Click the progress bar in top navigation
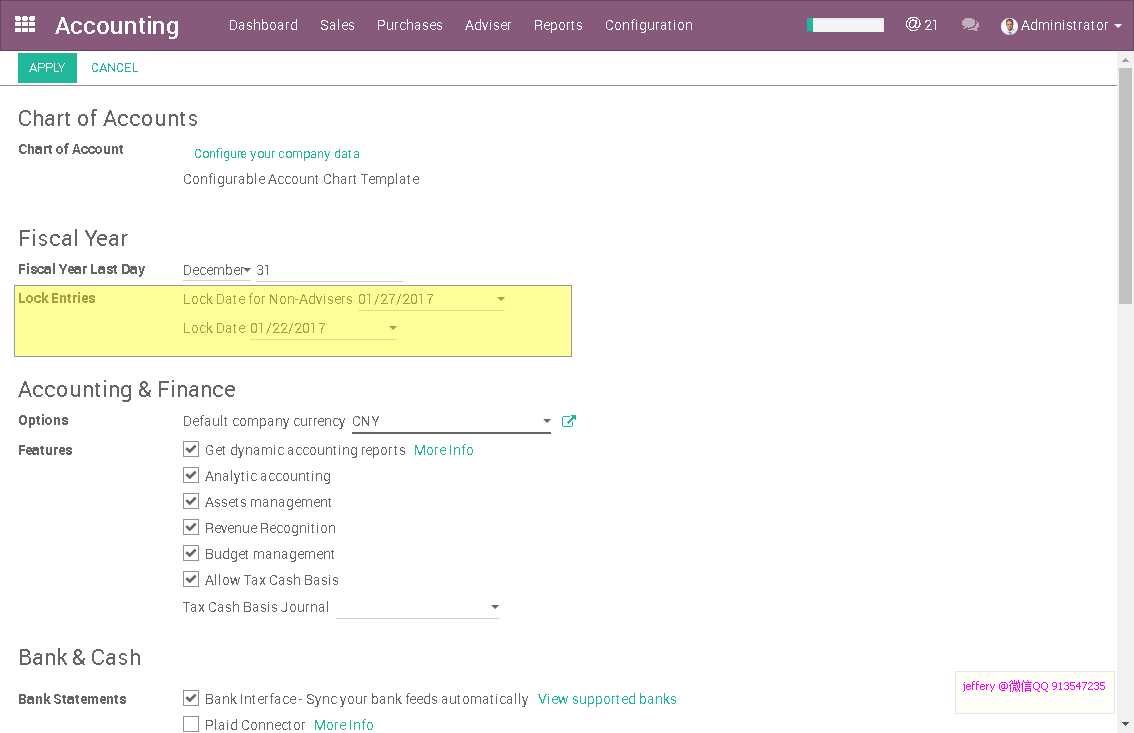The height and width of the screenshot is (733, 1134). [x=845, y=25]
